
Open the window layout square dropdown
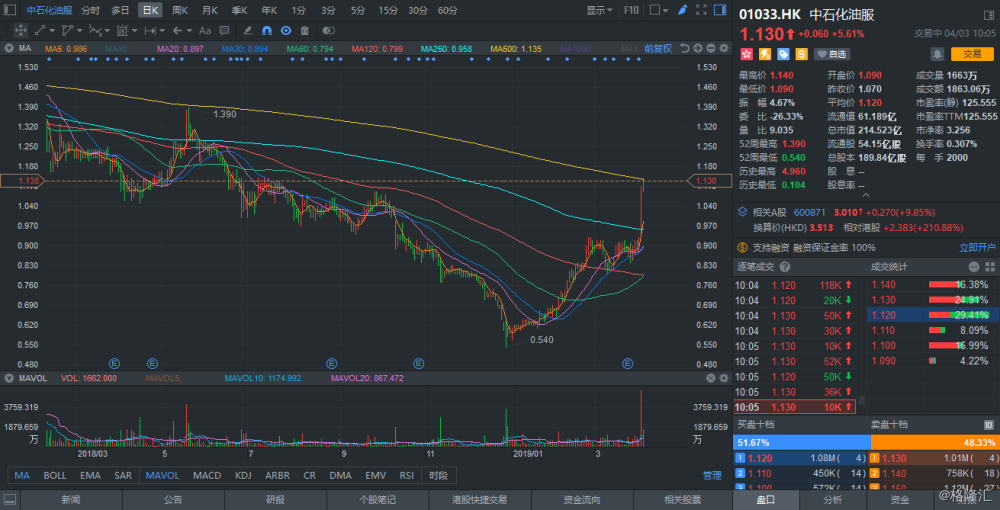[659, 10]
